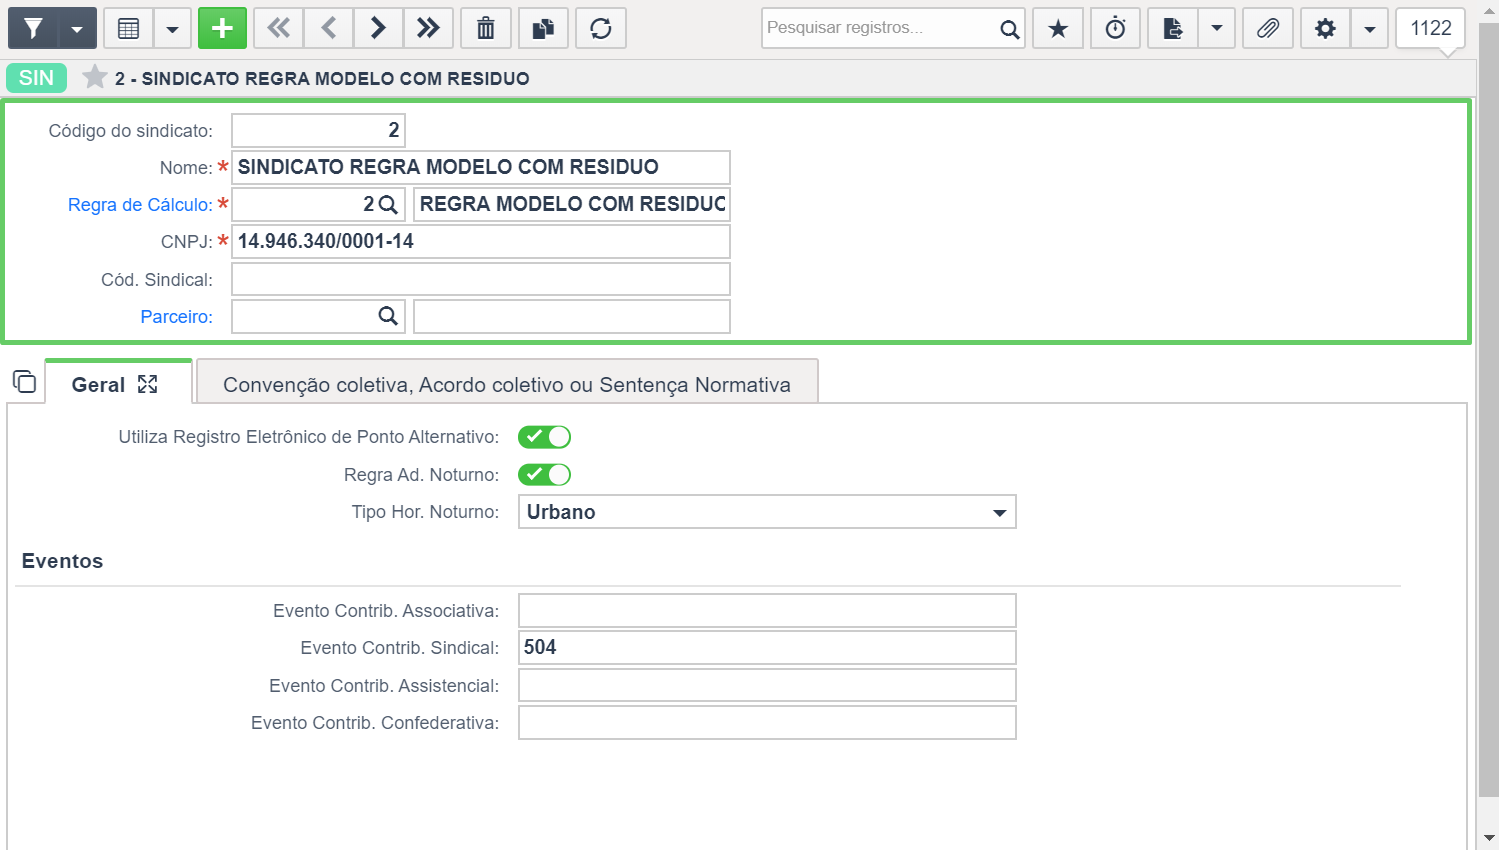Open the stopwatch timer button
The height and width of the screenshot is (850, 1499).
point(1116,28)
